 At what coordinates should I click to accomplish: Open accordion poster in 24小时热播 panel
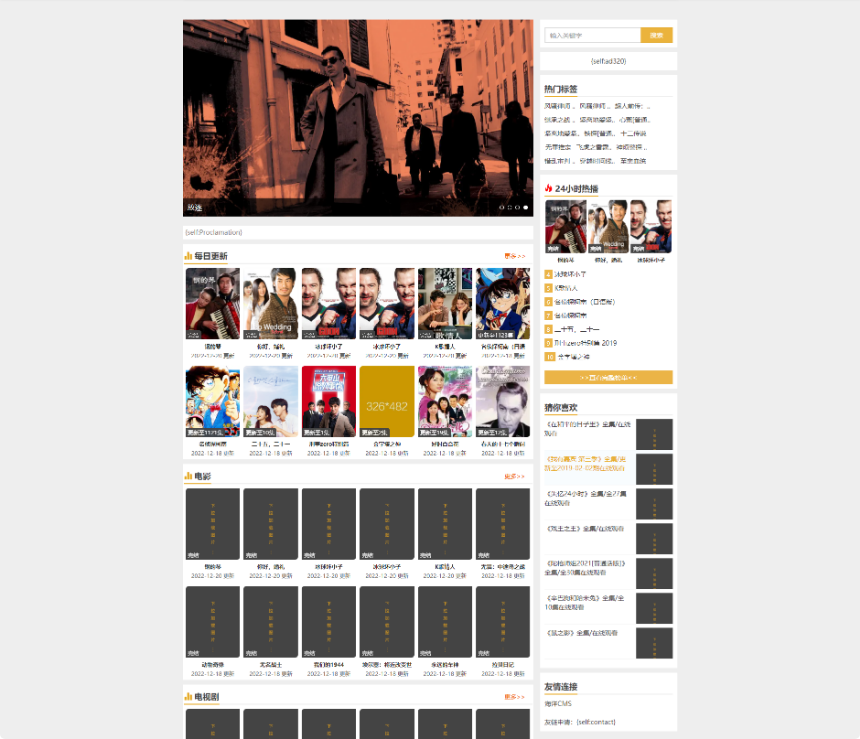[565, 227]
